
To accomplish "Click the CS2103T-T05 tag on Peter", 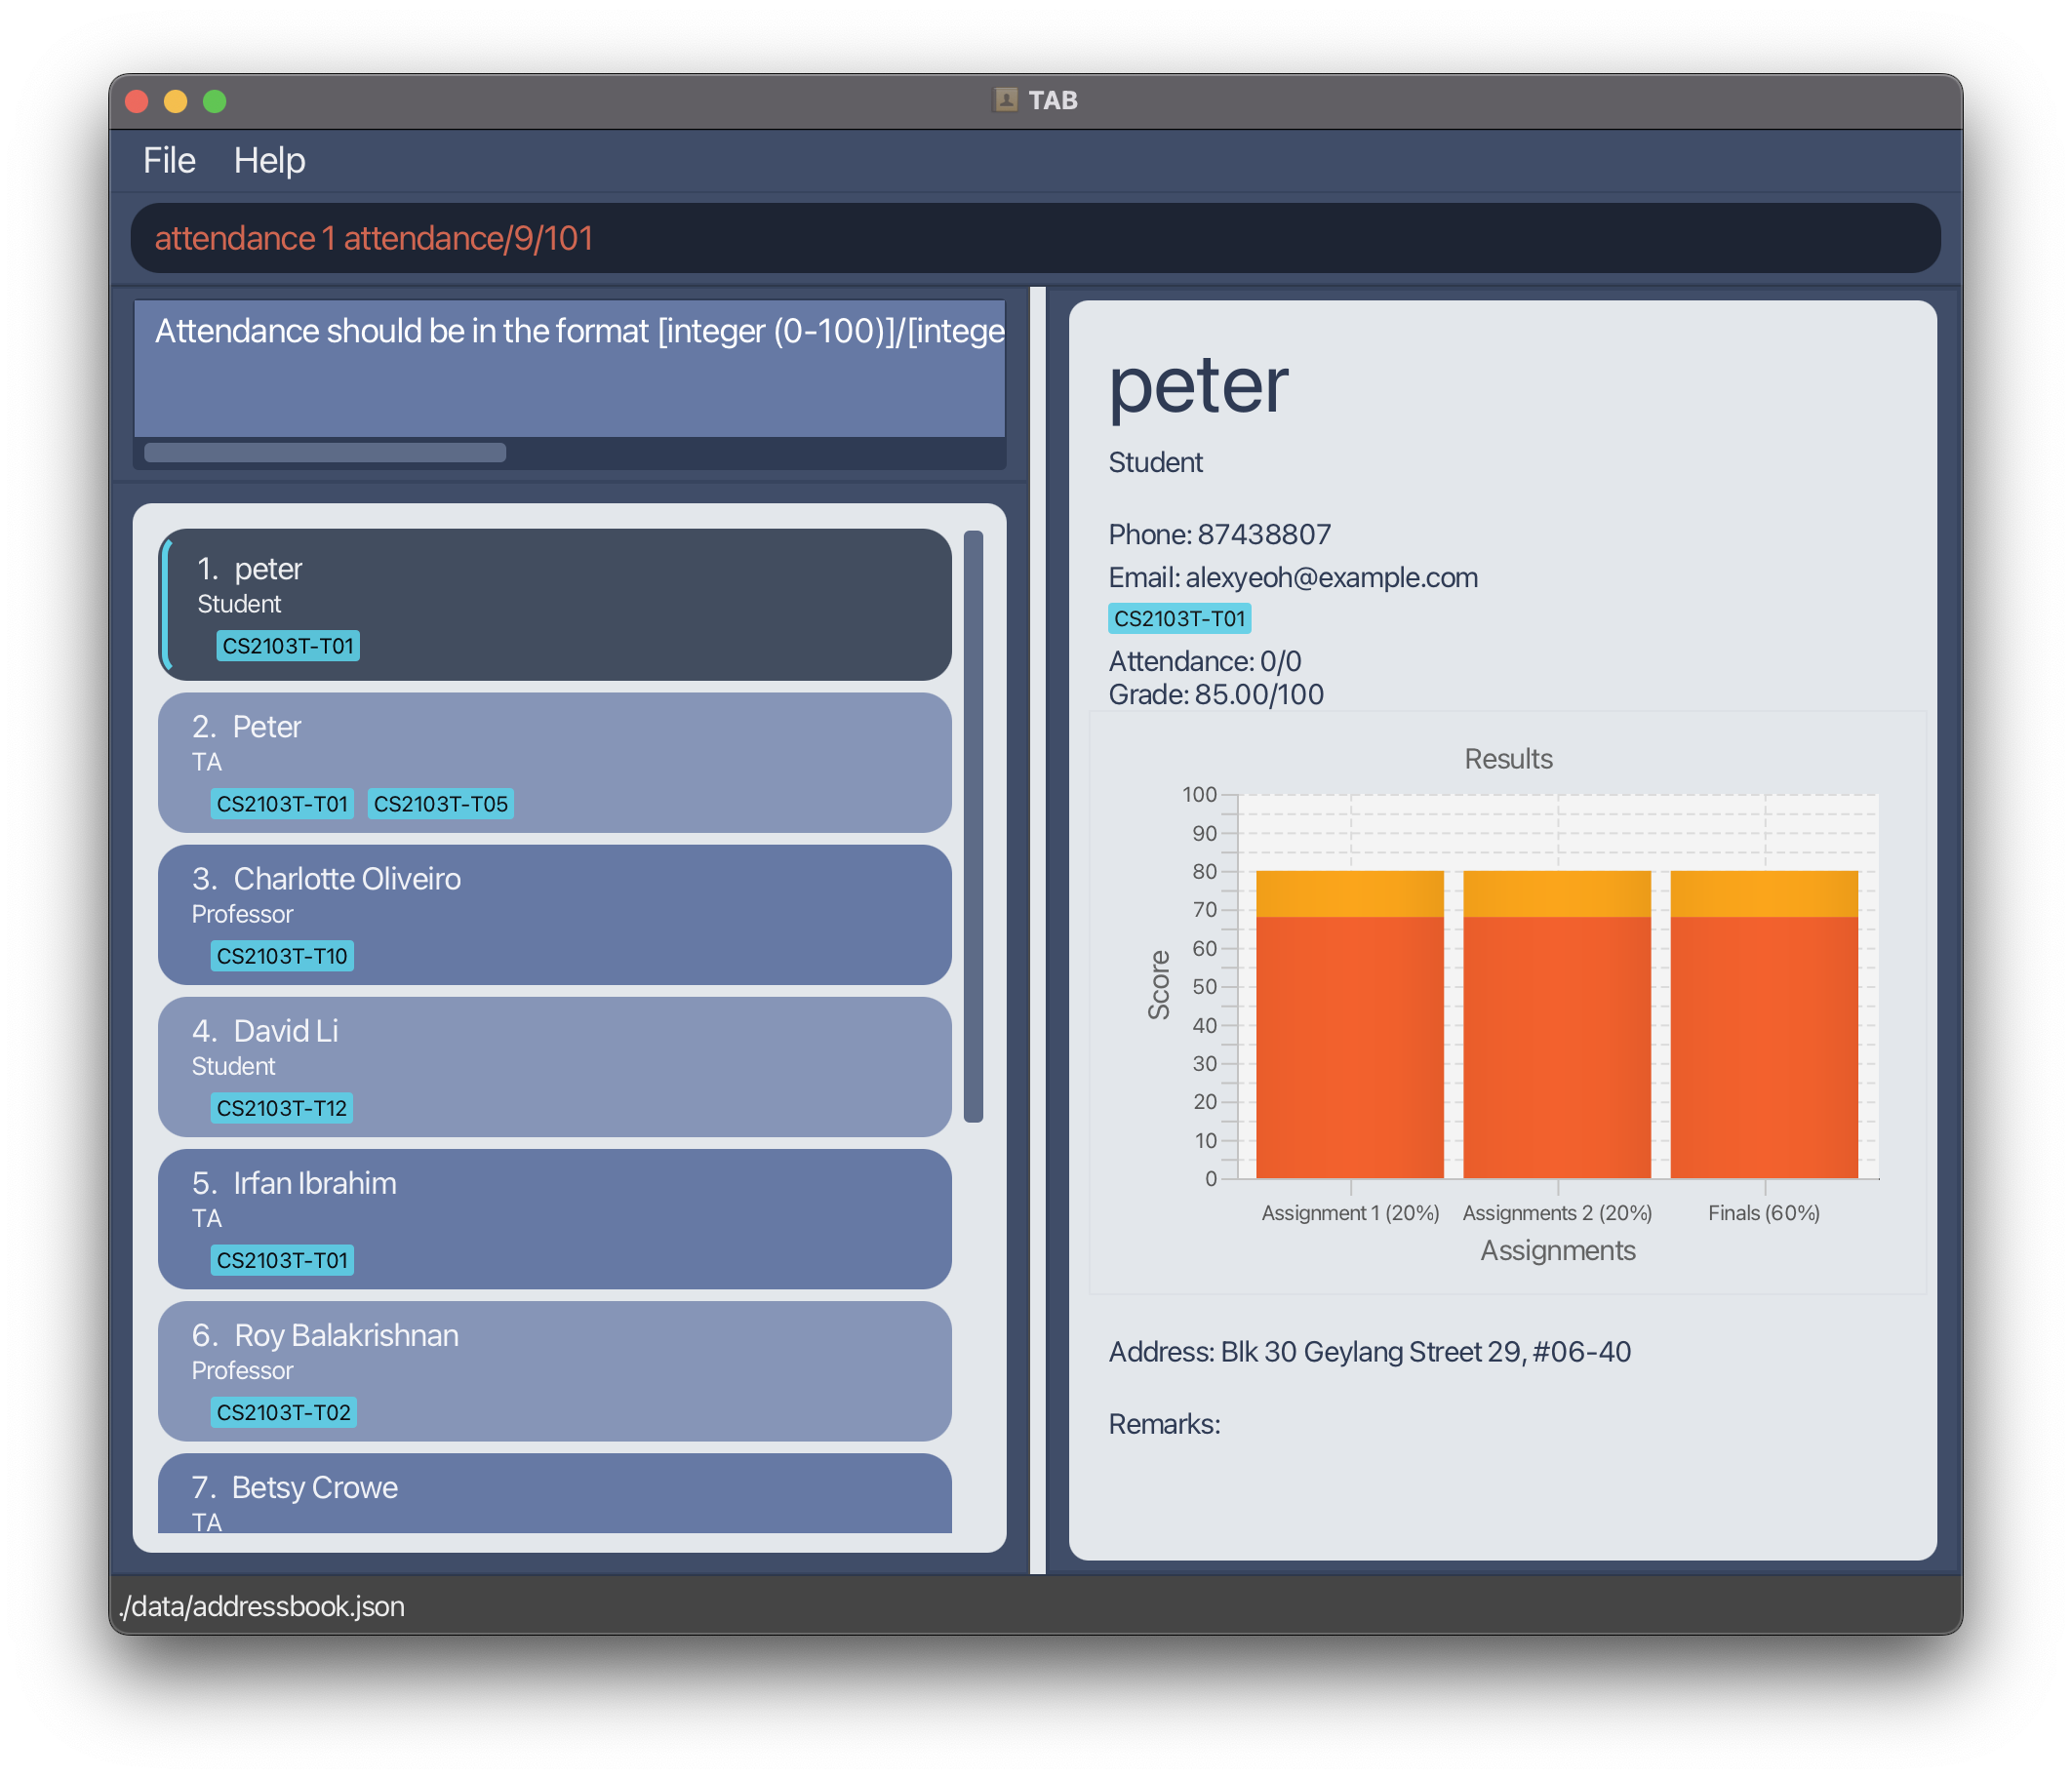I will point(440,804).
